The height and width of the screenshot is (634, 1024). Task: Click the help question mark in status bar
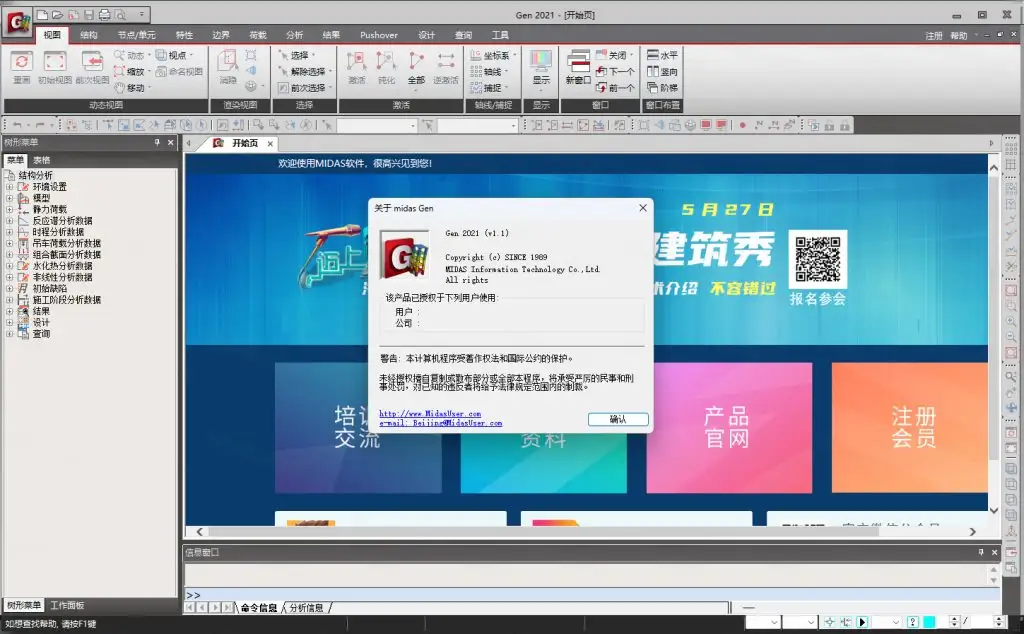[x=914, y=622]
